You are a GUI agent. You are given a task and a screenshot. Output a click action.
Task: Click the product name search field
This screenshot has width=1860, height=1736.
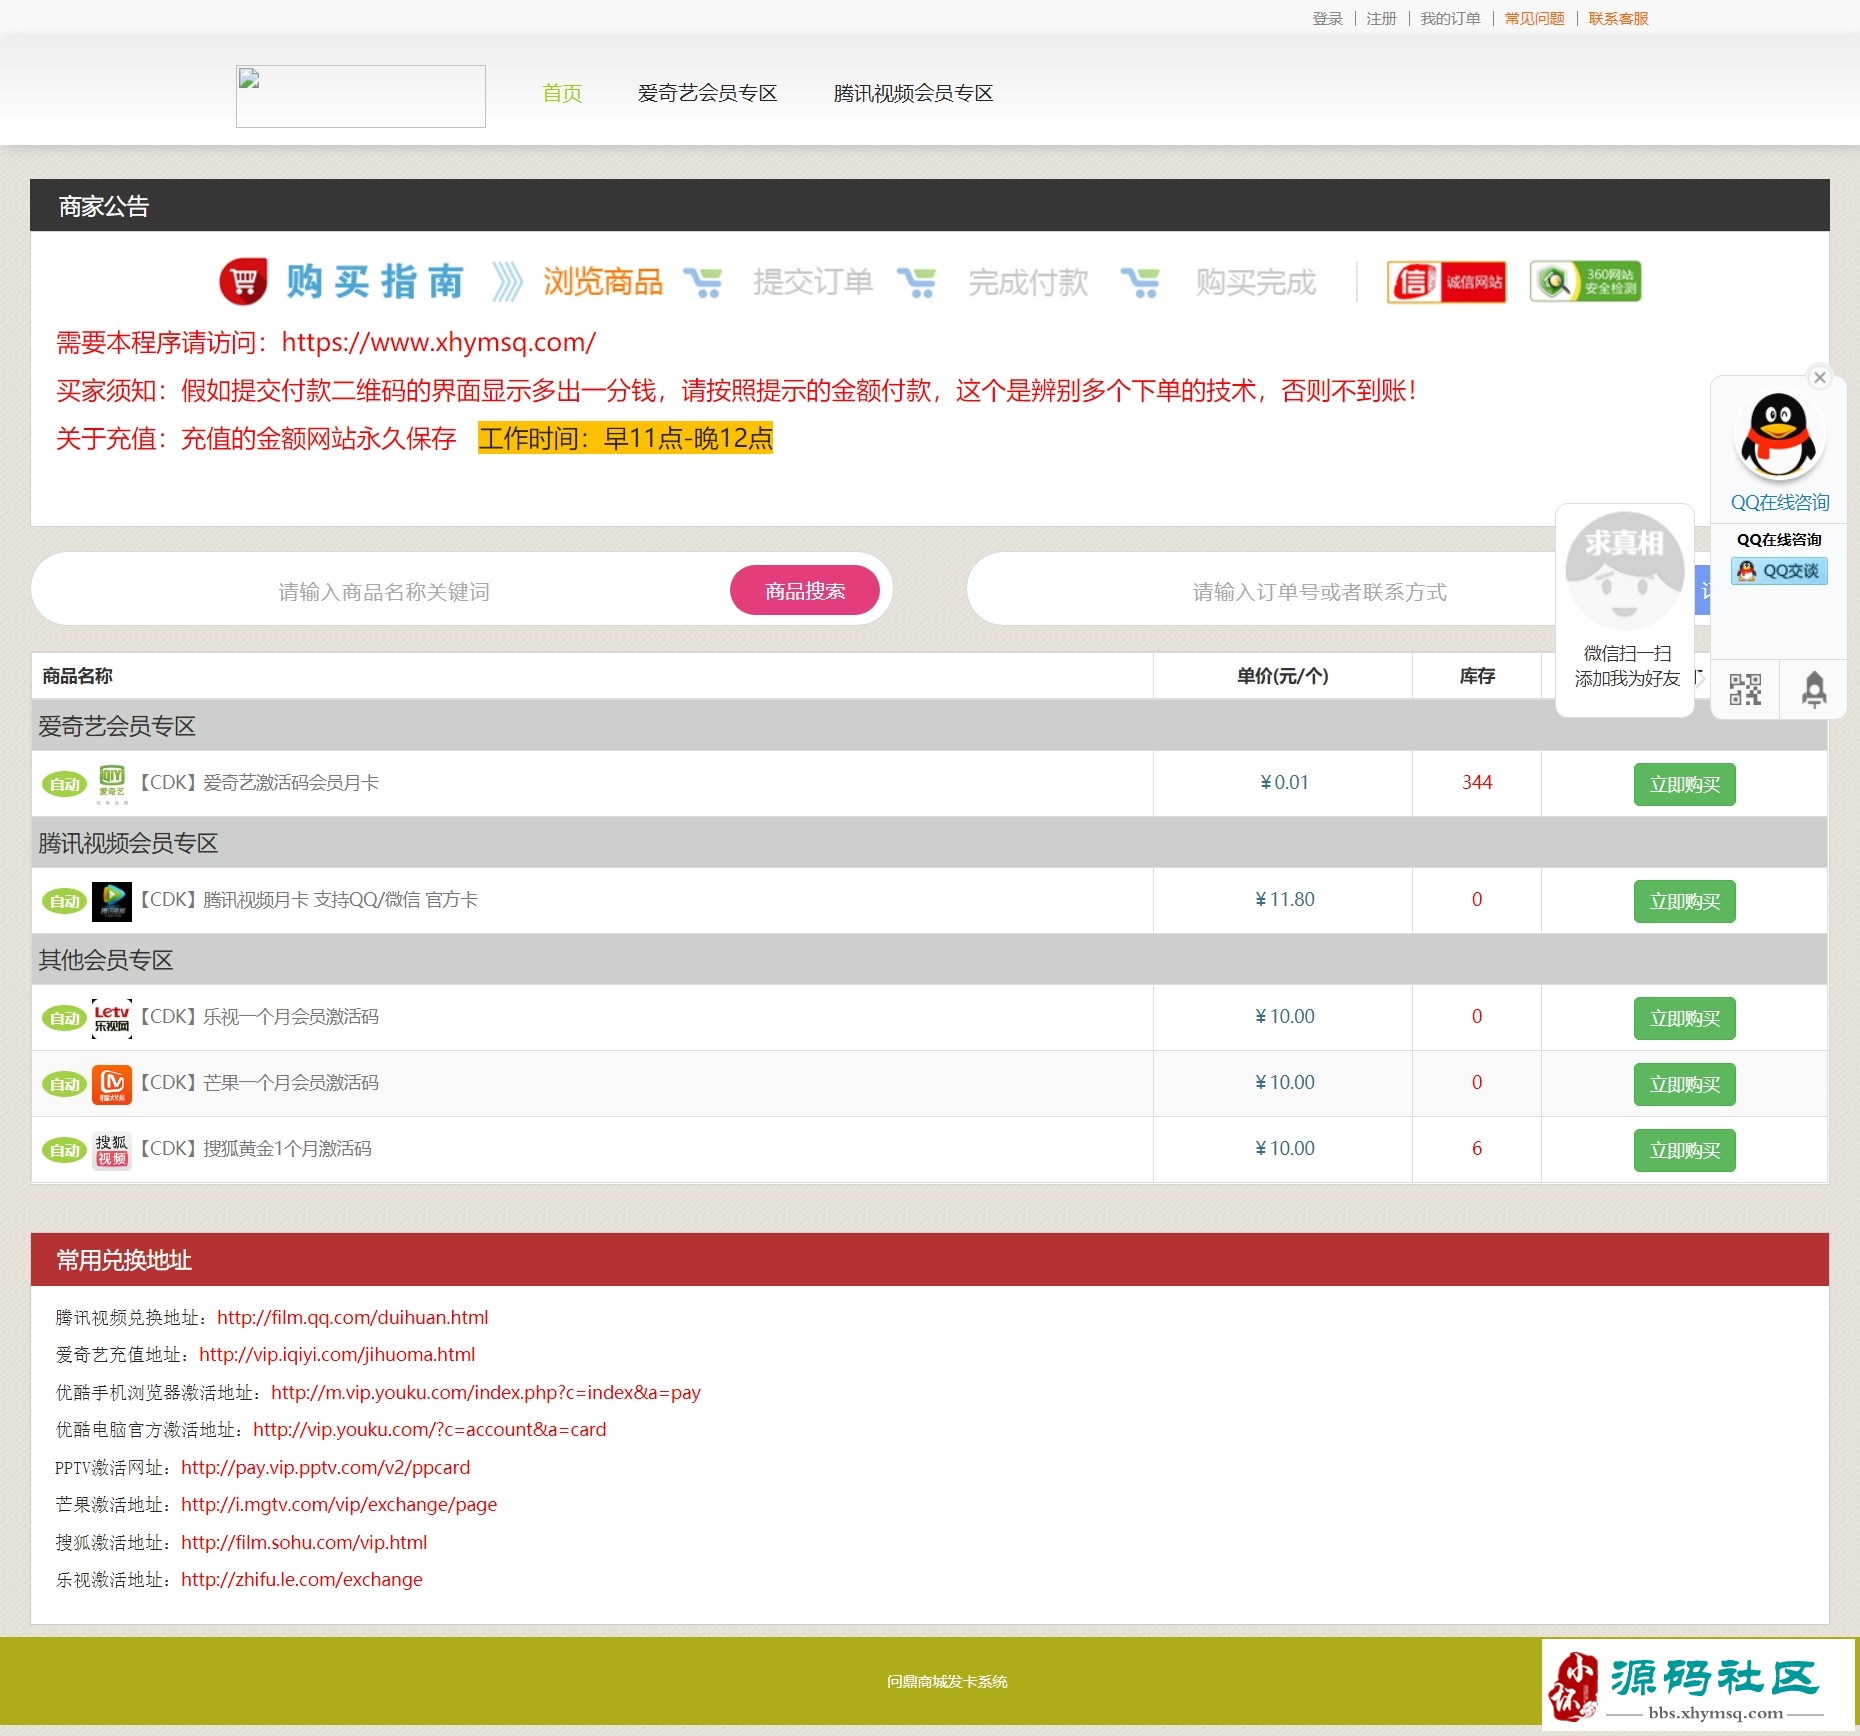point(384,591)
